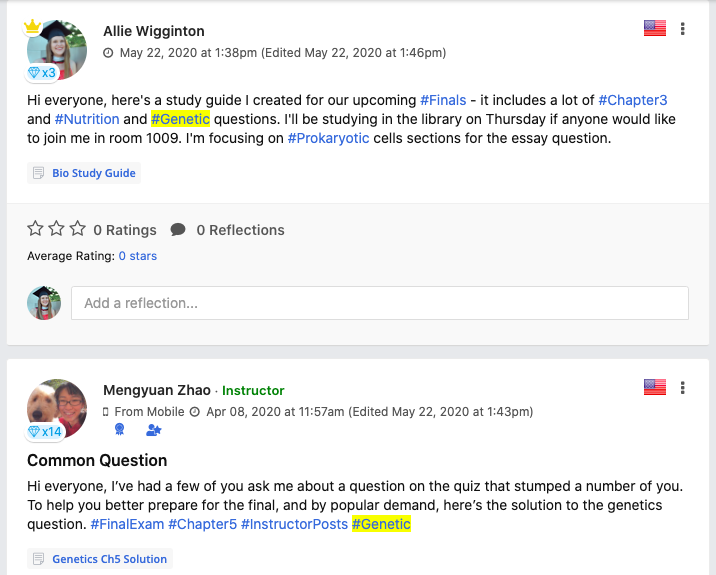
Task: Click the user star badge icon
Action: 153,430
